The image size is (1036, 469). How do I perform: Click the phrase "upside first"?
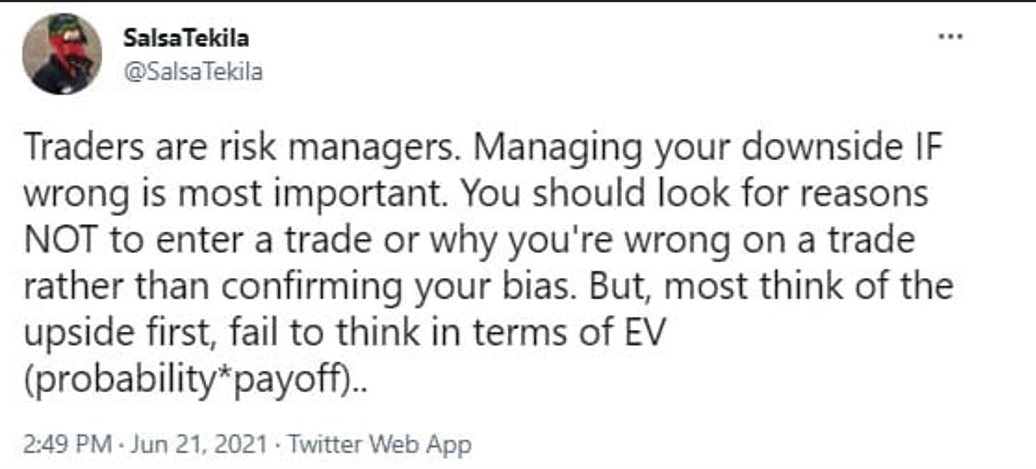[120, 336]
